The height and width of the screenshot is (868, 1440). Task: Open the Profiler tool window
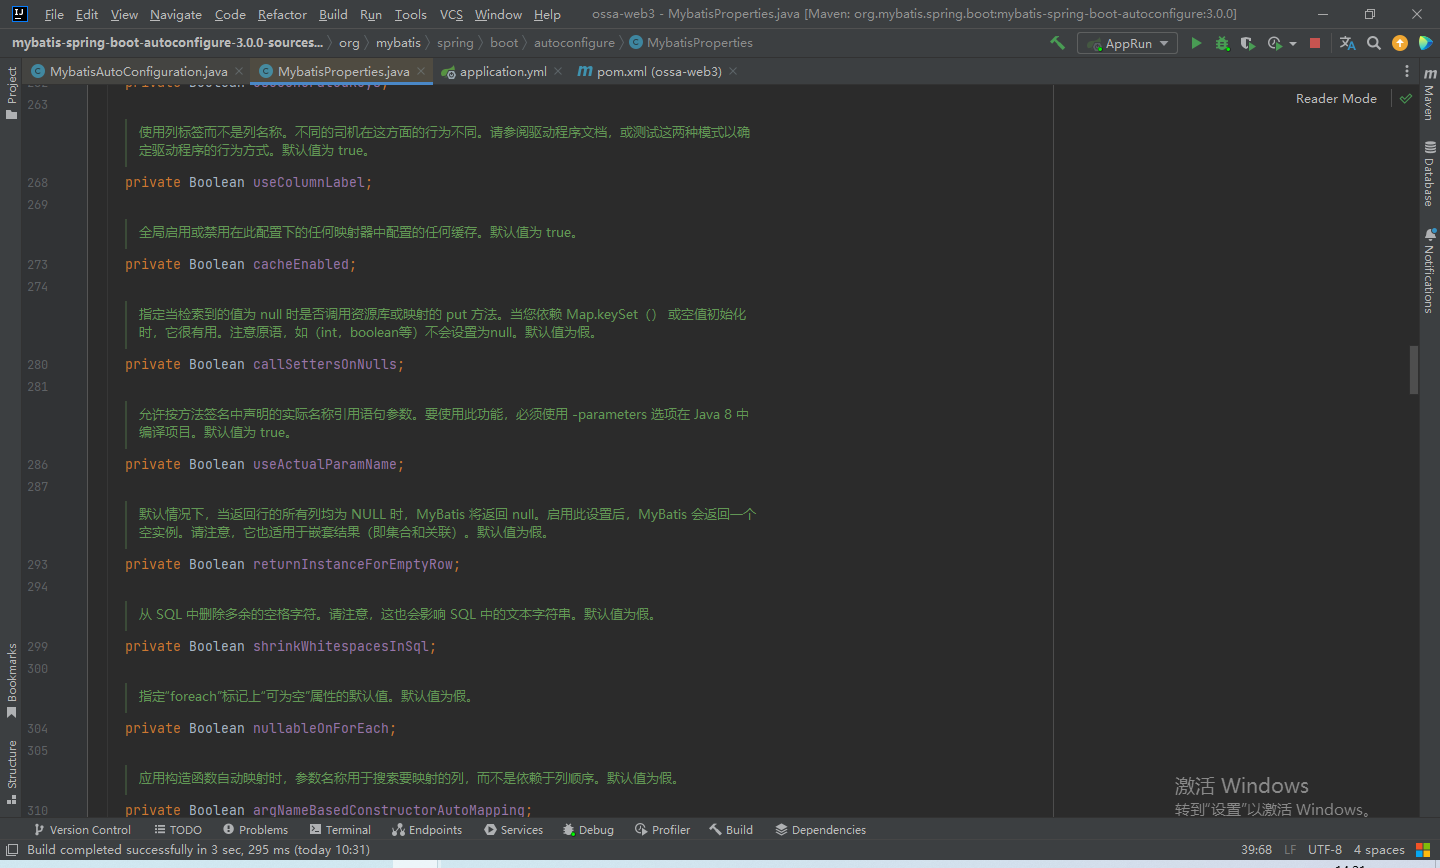662,830
